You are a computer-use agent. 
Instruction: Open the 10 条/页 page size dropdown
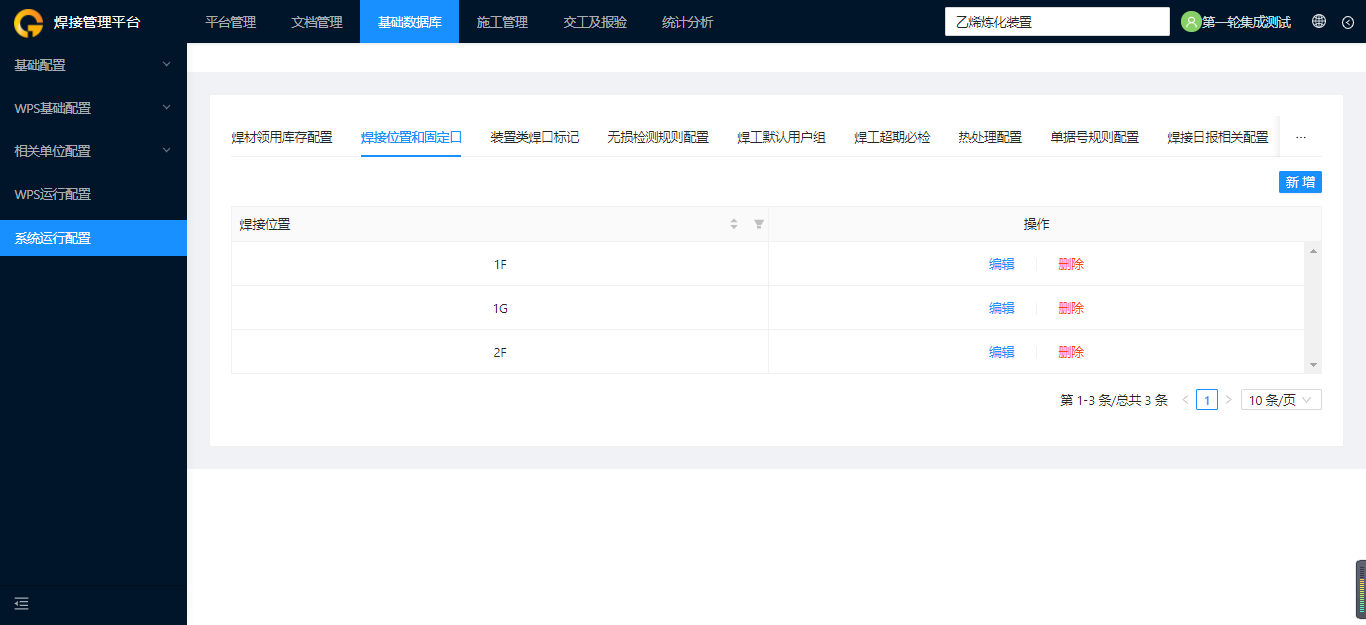click(x=1281, y=400)
